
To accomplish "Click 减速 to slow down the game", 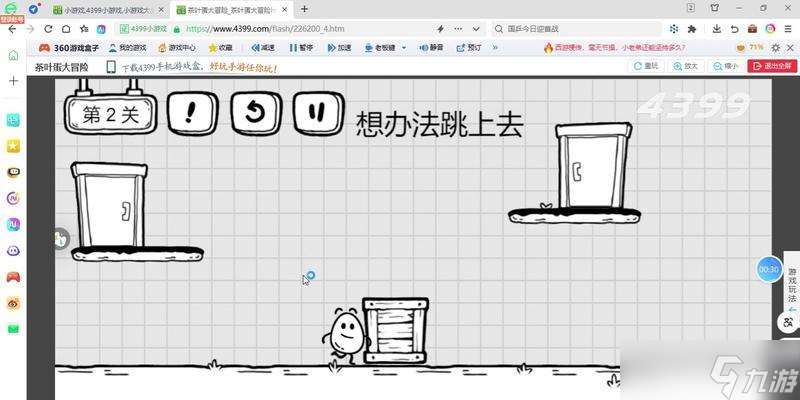I will [x=263, y=47].
